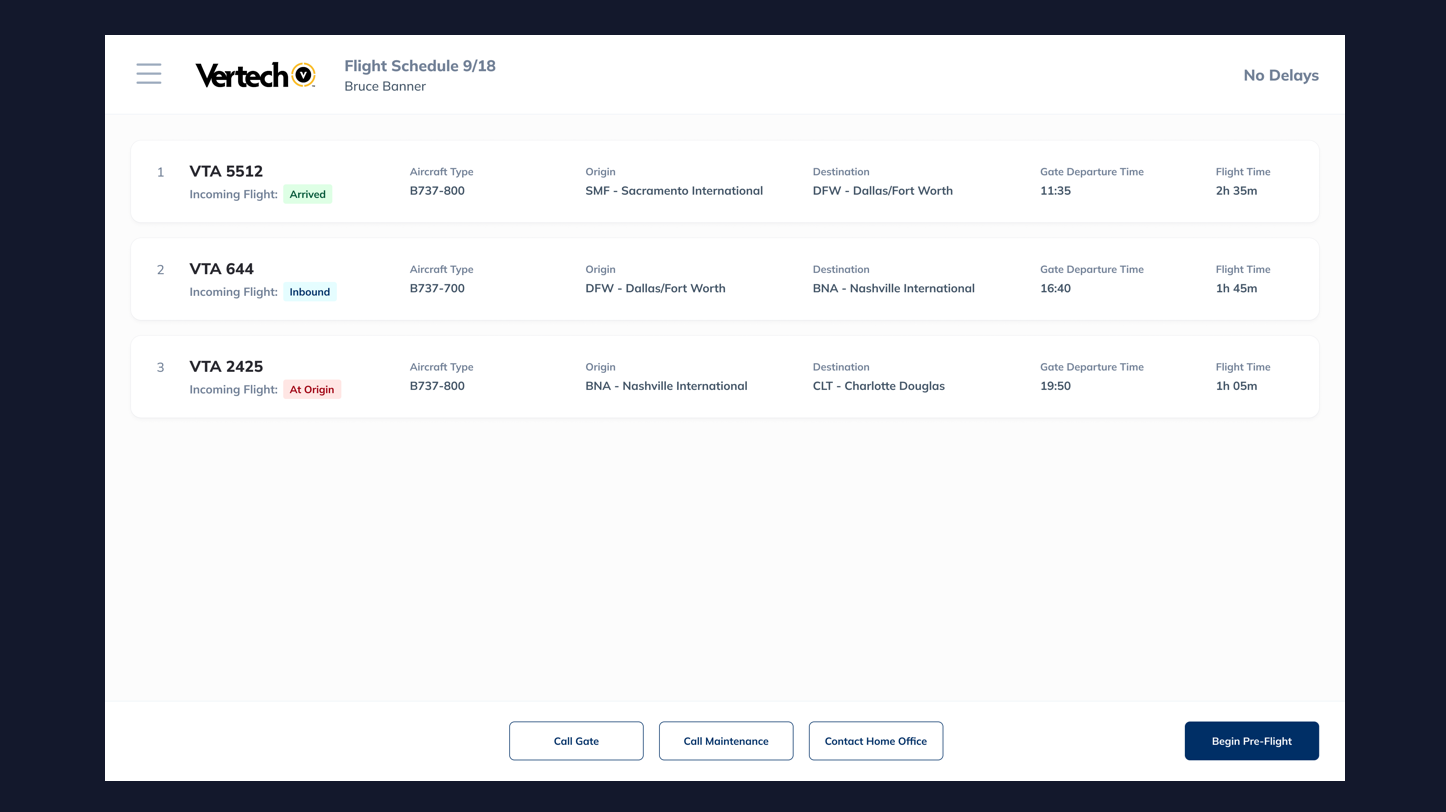Select flight VTA 644 row

tap(221, 269)
